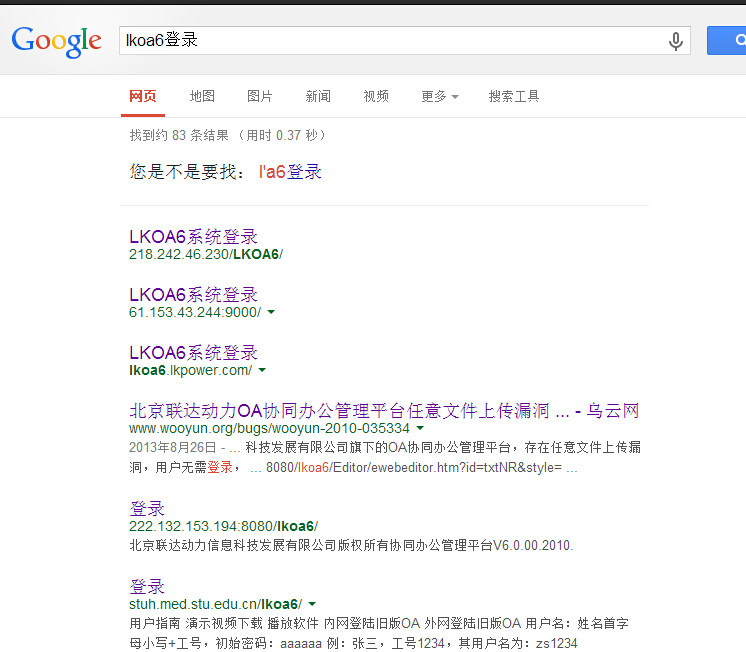This screenshot has height=652, width=746.
Task: Expand the 更多 dropdown menu
Action: [x=440, y=97]
